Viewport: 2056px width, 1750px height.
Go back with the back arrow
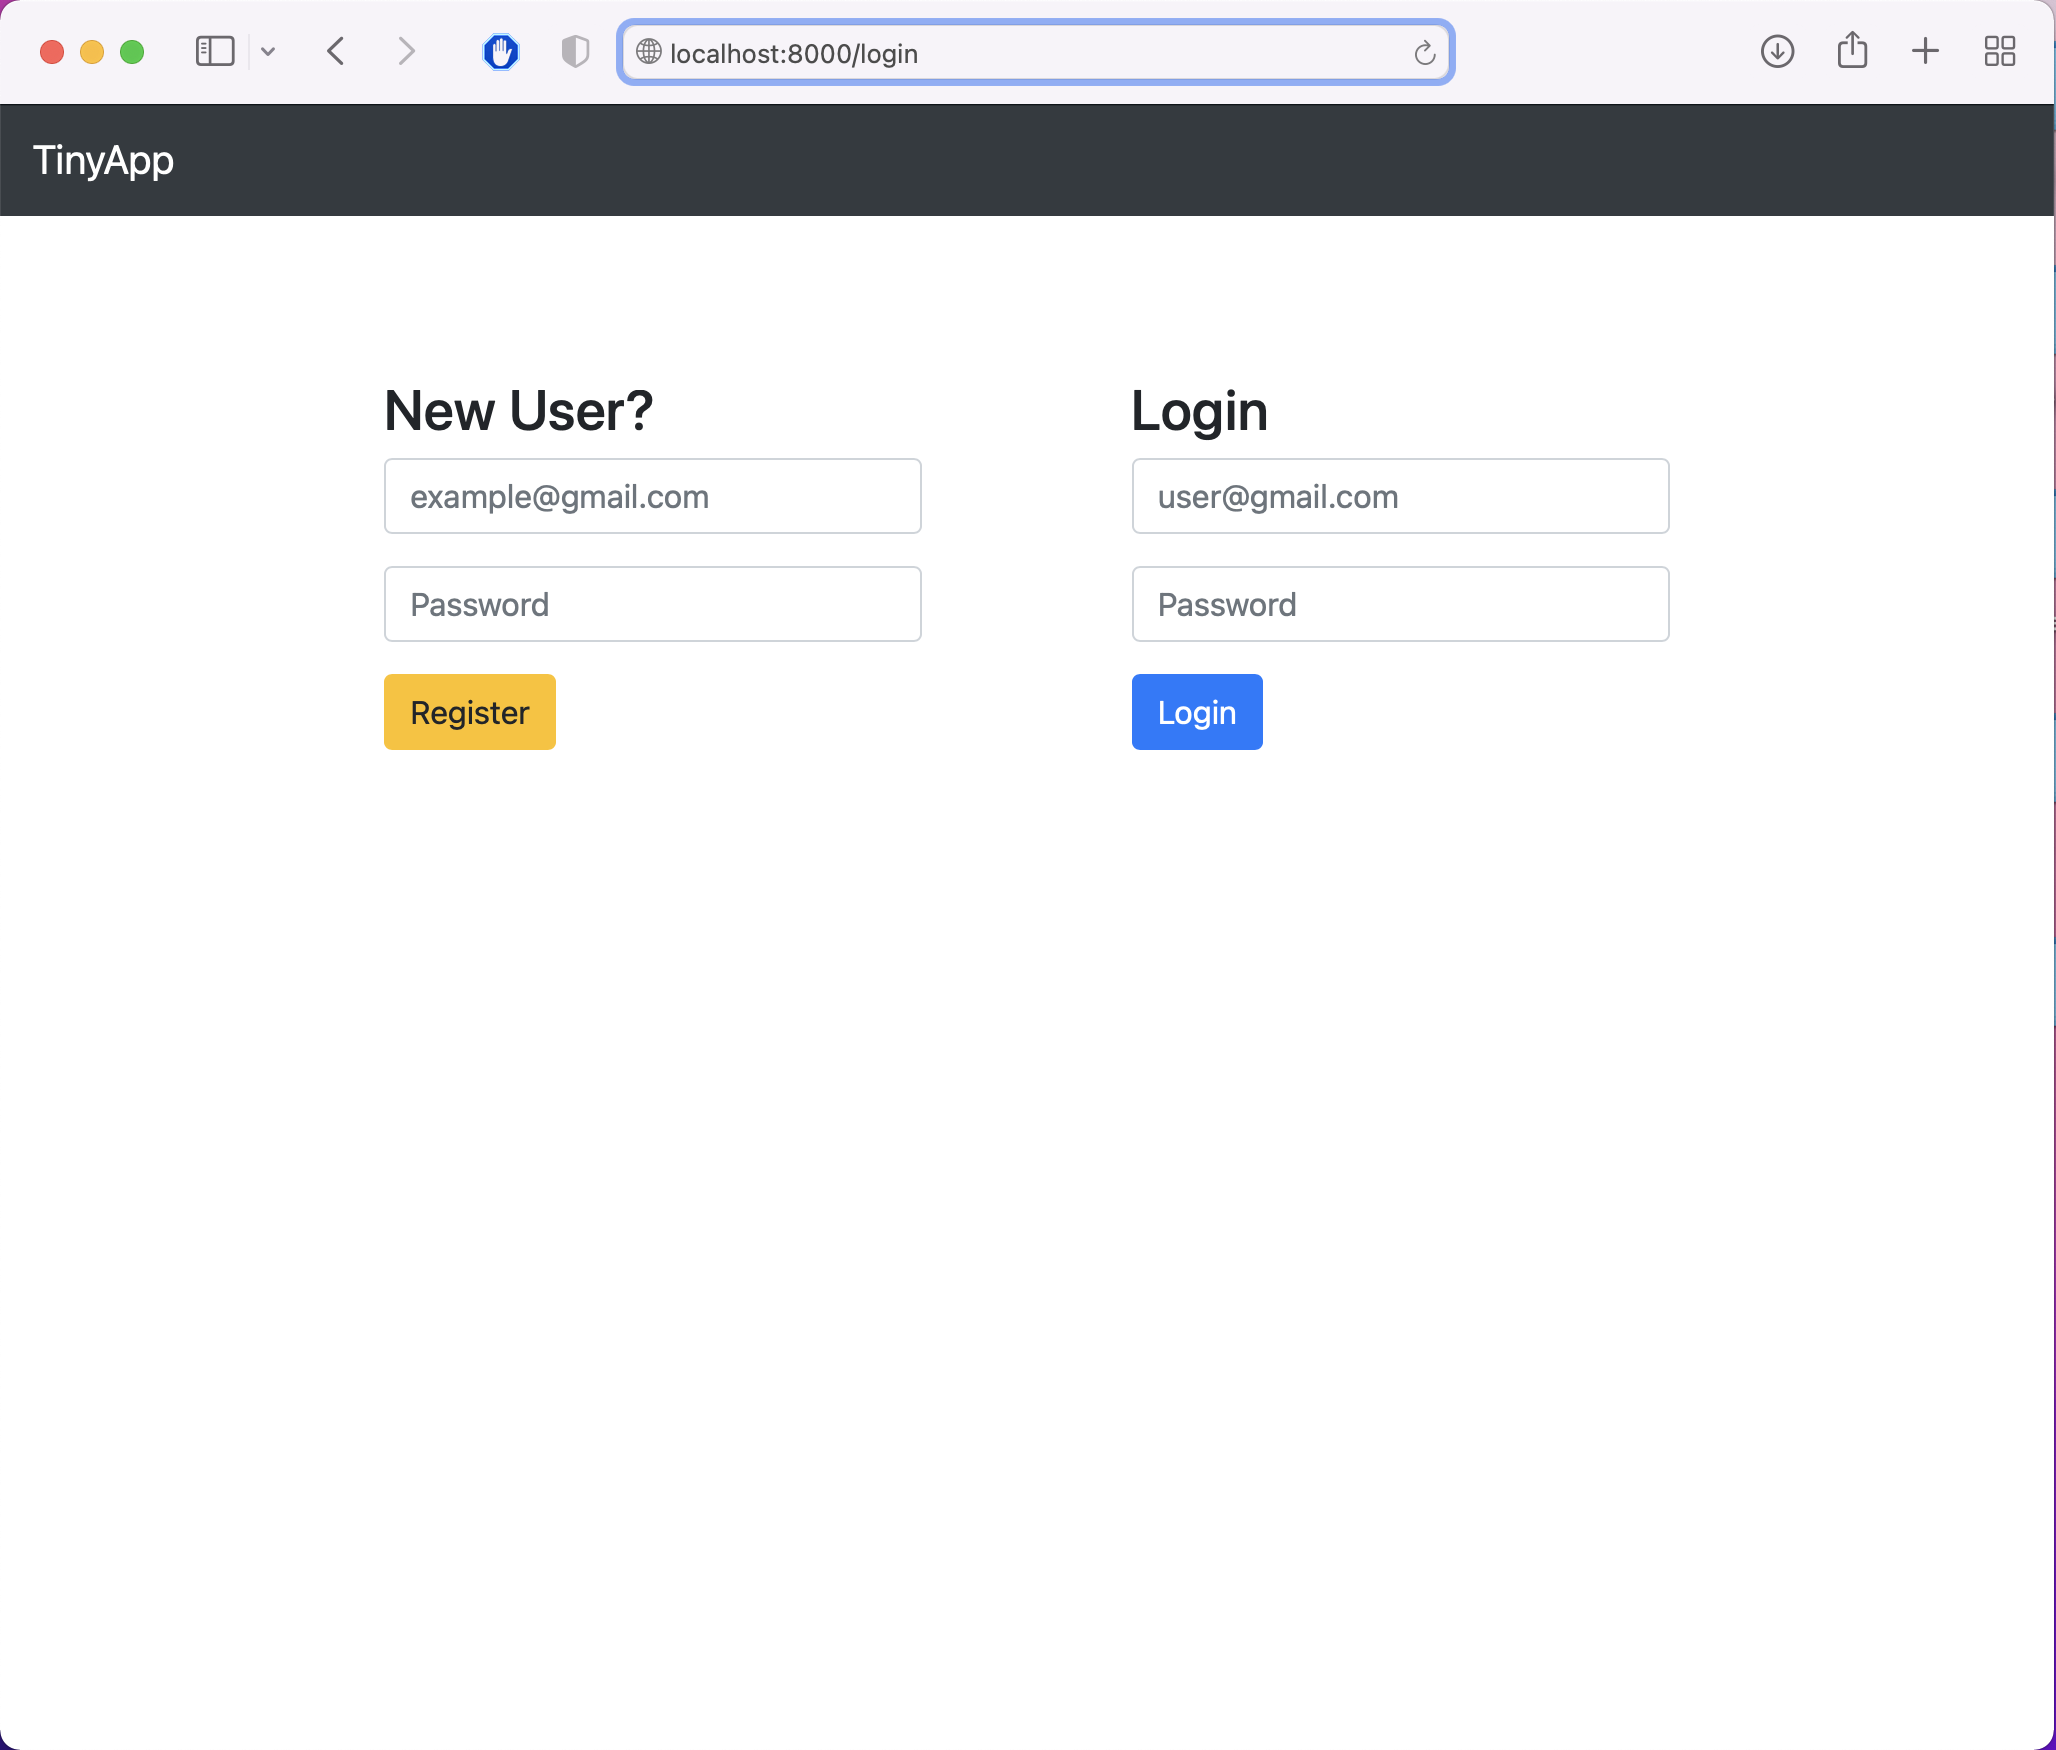tap(337, 52)
